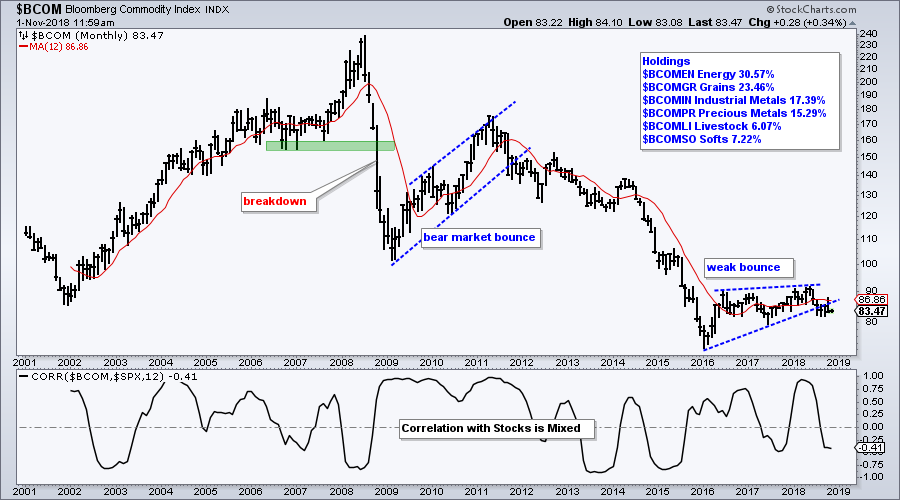Image resolution: width=900 pixels, height=500 pixels.
Task: Click the $BCOMEN Energy 30.57% line
Action: click(708, 74)
